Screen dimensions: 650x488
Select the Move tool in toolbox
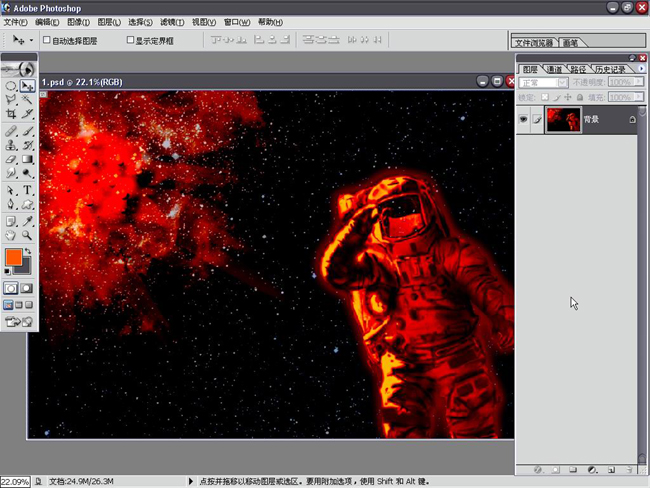[x=27, y=86]
